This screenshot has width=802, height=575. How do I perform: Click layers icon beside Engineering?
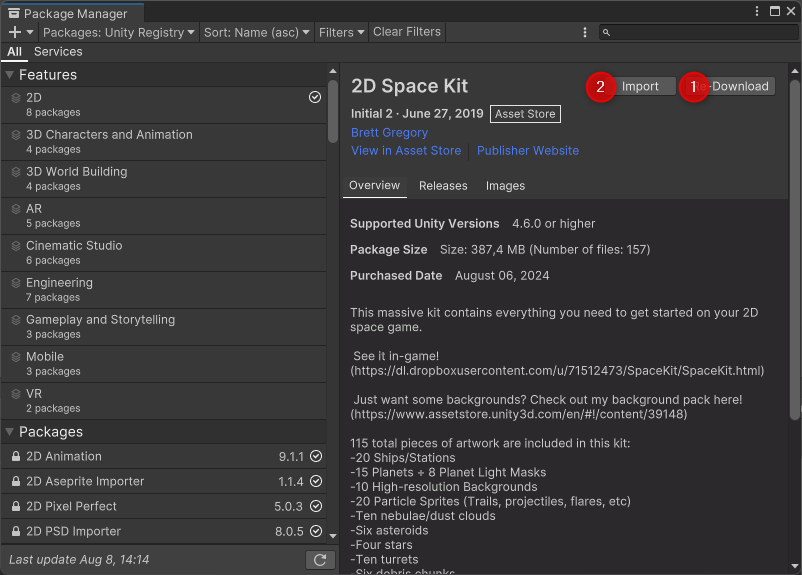pyautogui.click(x=16, y=283)
